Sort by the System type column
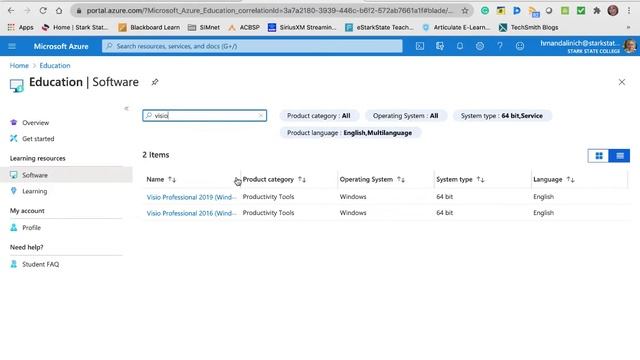The width and height of the screenshot is (640, 360). (x=460, y=179)
